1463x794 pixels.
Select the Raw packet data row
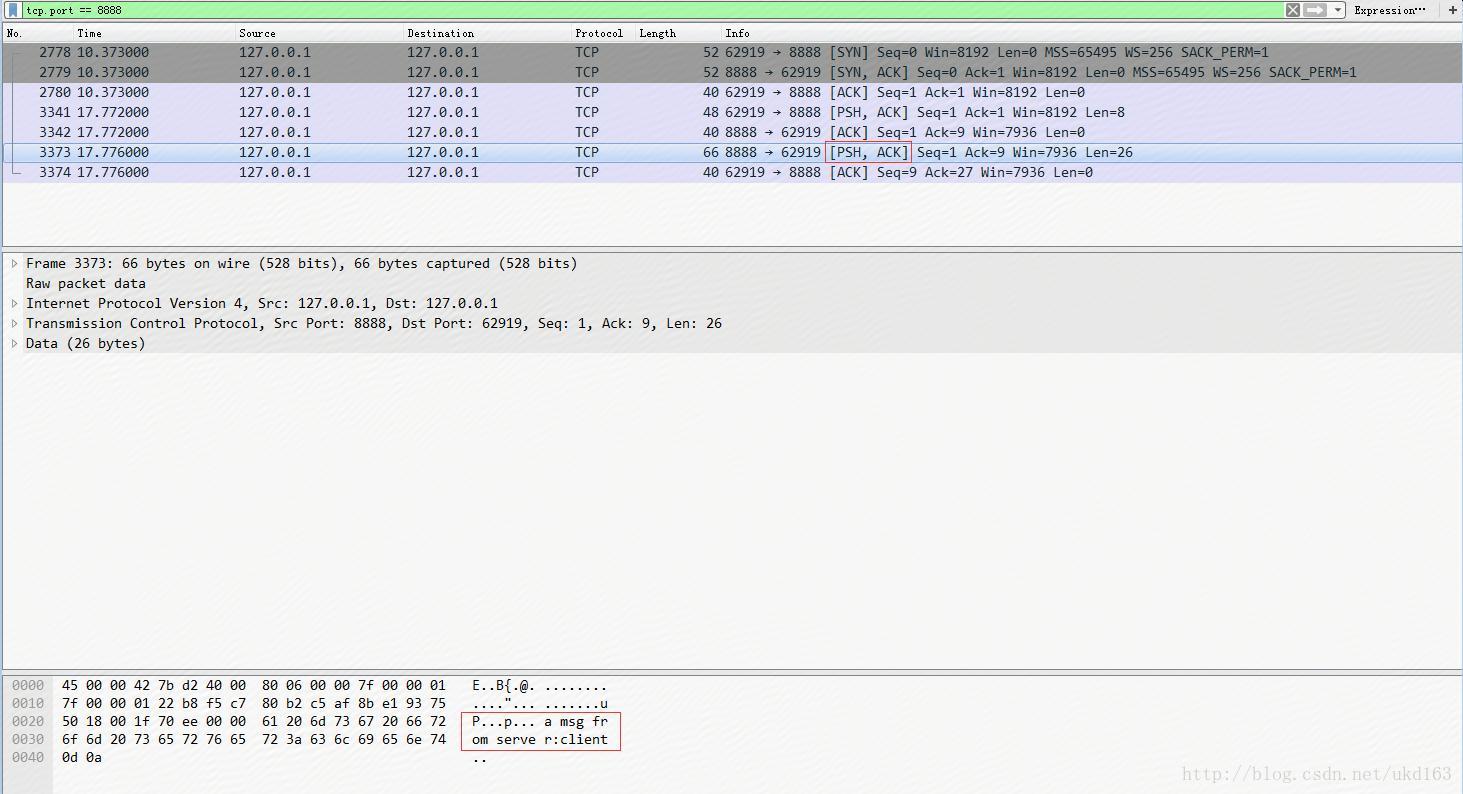click(732, 284)
